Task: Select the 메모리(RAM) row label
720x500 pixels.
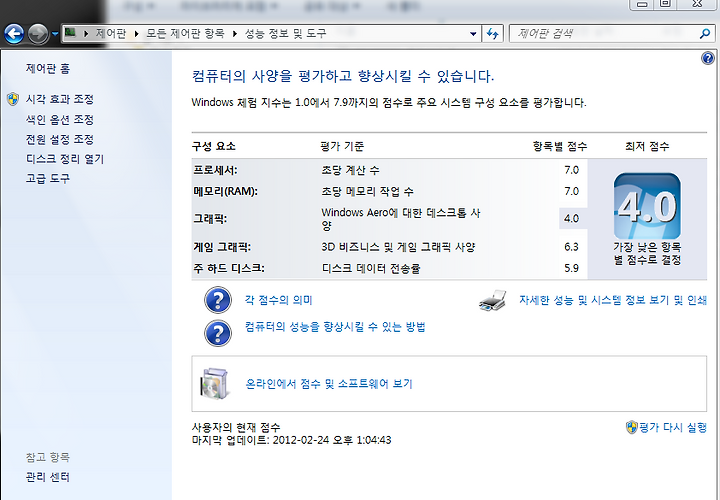Action: pyautogui.click(x=225, y=191)
